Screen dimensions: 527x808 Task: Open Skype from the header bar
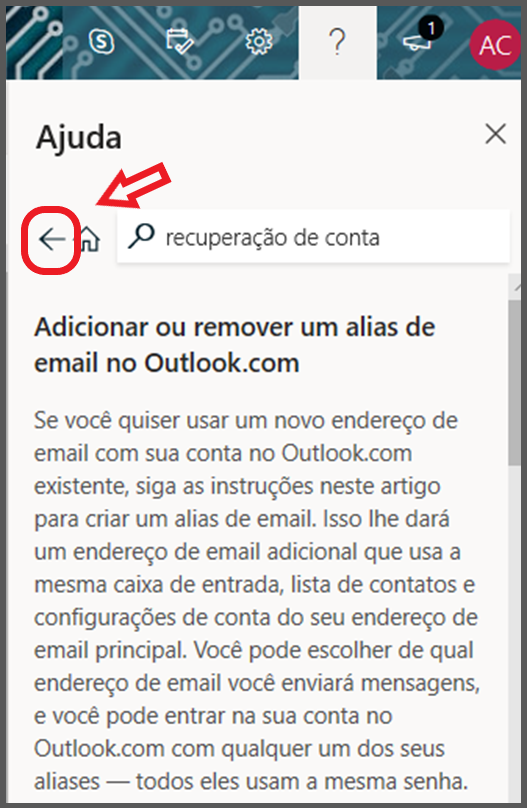tap(101, 41)
